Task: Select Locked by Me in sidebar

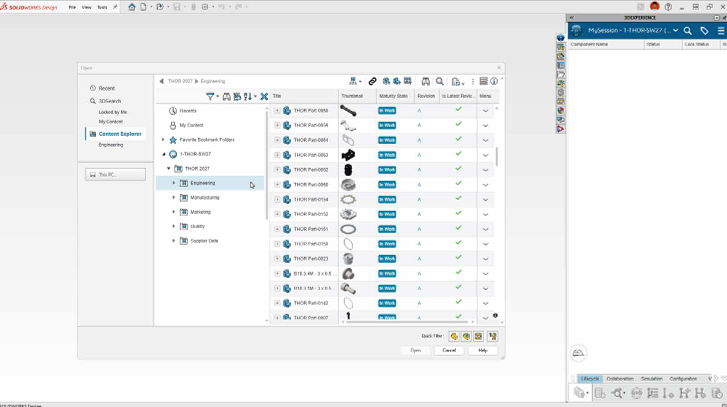Action: coord(113,112)
